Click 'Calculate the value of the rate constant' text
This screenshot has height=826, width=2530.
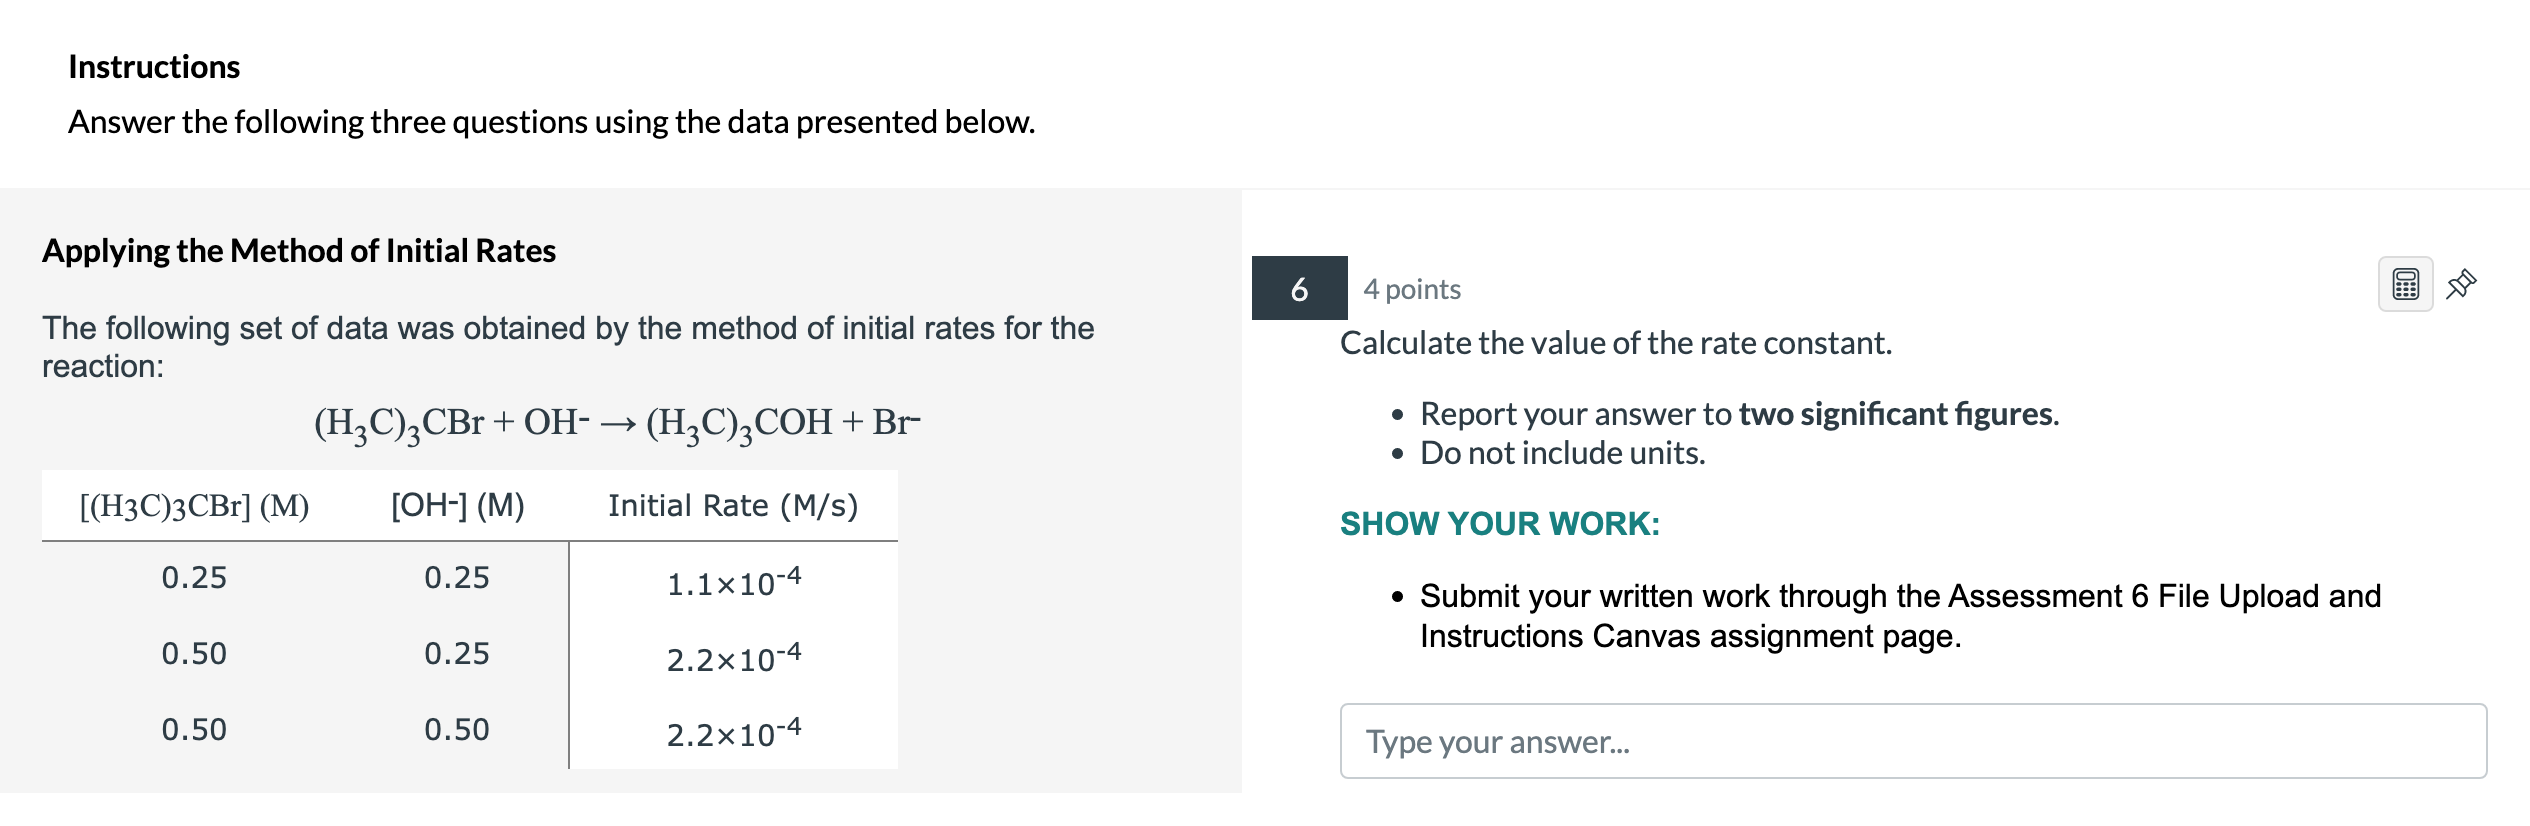coord(1615,344)
